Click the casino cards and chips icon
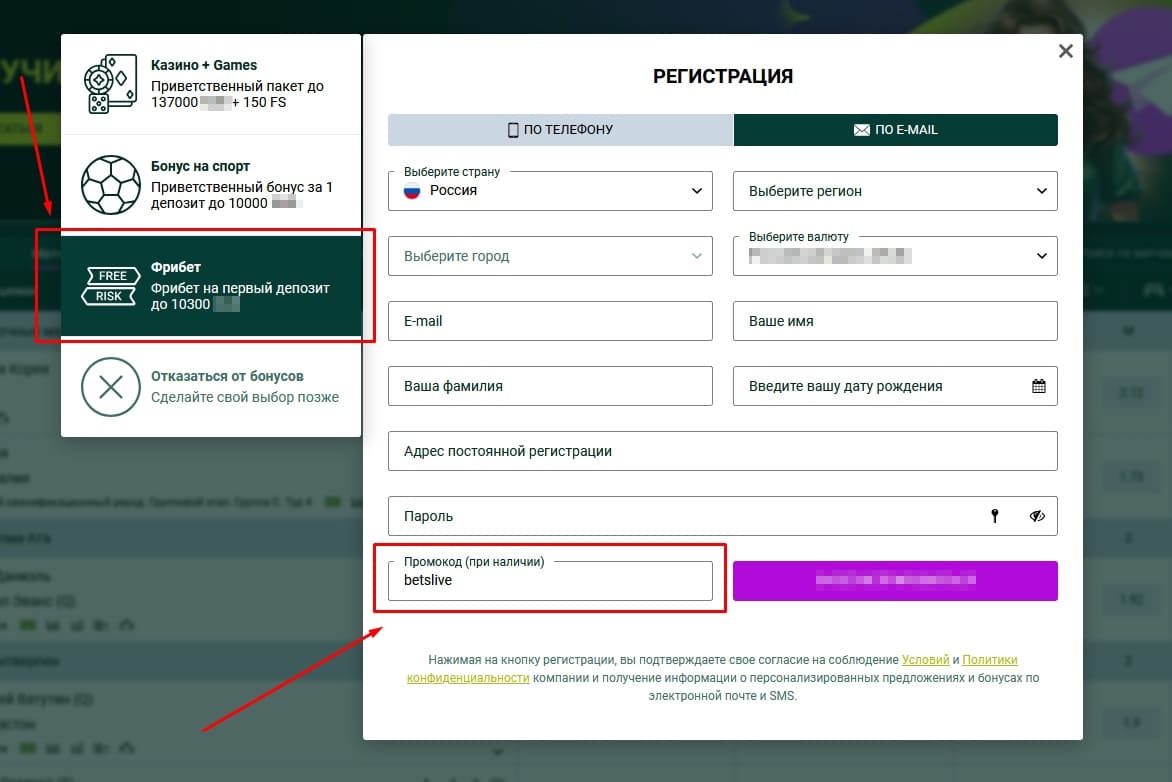Viewport: 1172px width, 782px height. point(111,84)
